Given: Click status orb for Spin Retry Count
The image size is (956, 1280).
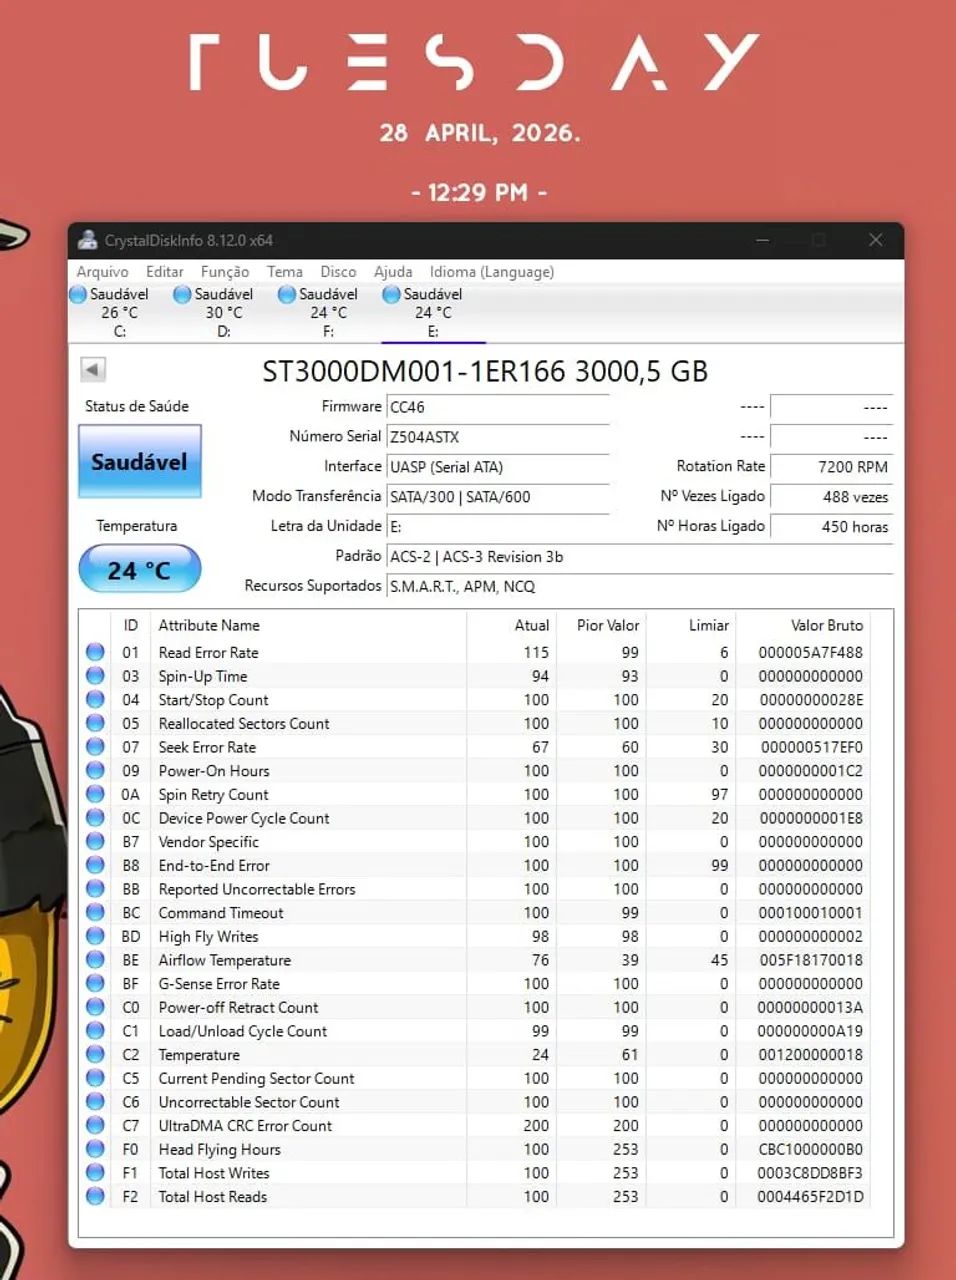Looking at the screenshot, I should pyautogui.click(x=95, y=794).
